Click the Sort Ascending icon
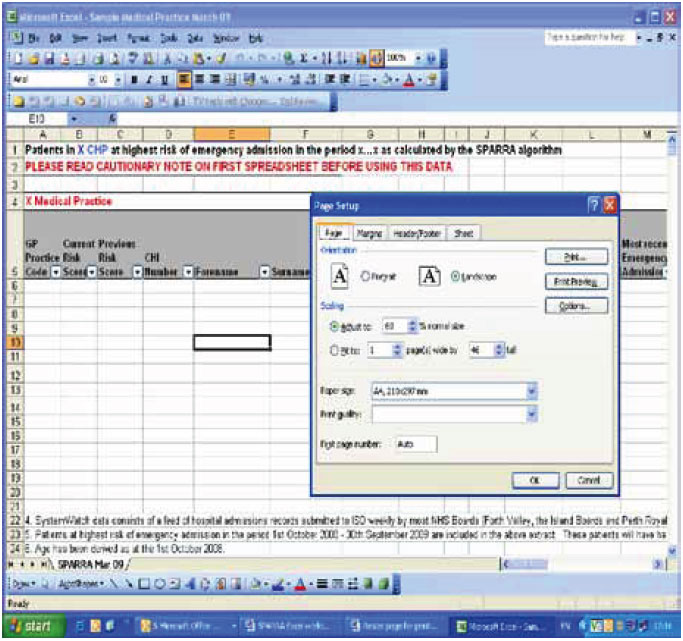 click(326, 58)
